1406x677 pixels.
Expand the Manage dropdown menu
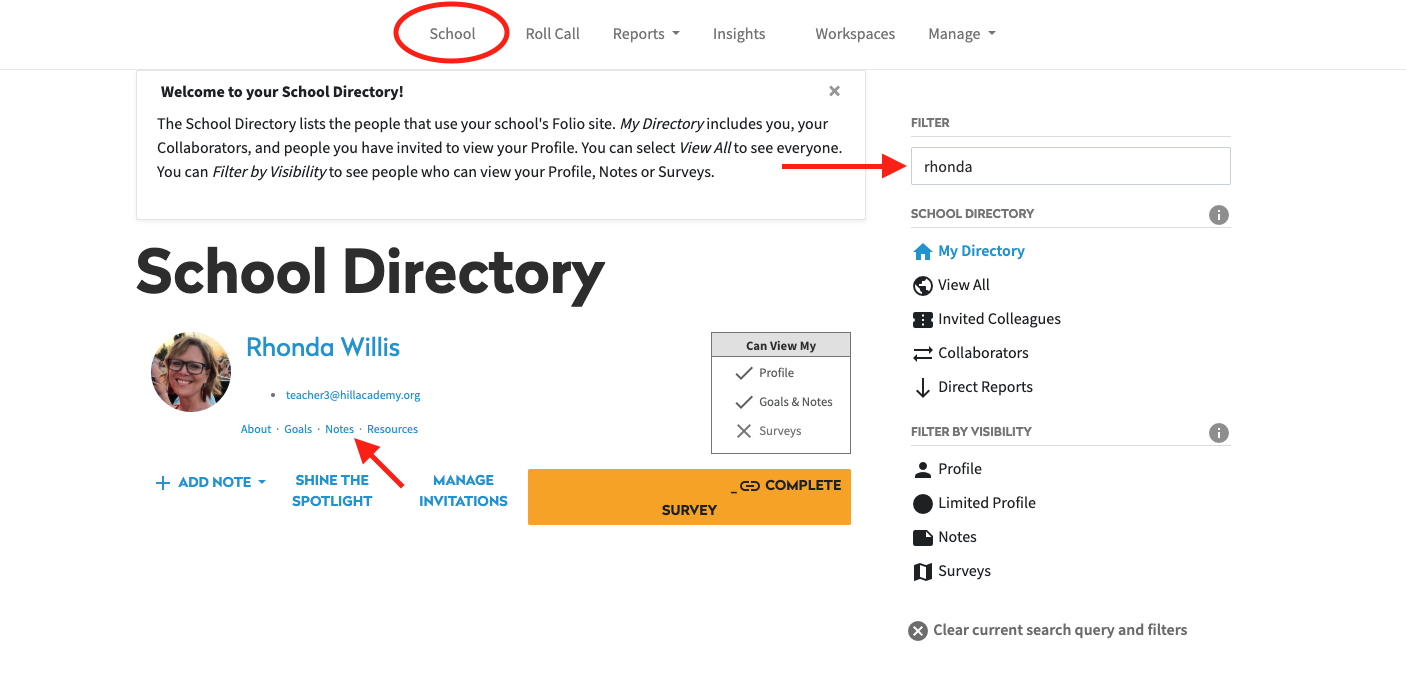coord(961,34)
